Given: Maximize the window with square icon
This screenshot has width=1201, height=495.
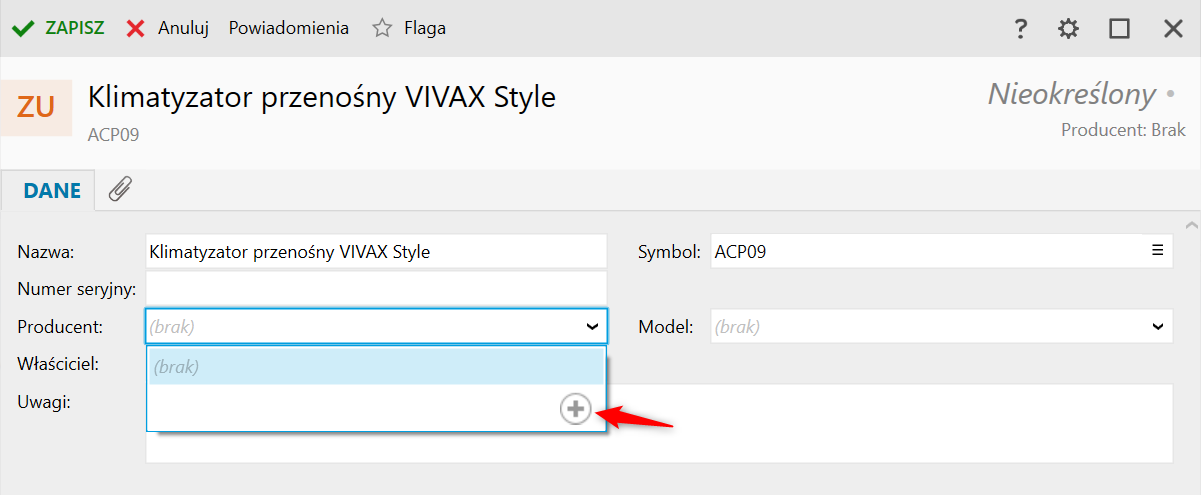Looking at the screenshot, I should coord(1119,29).
